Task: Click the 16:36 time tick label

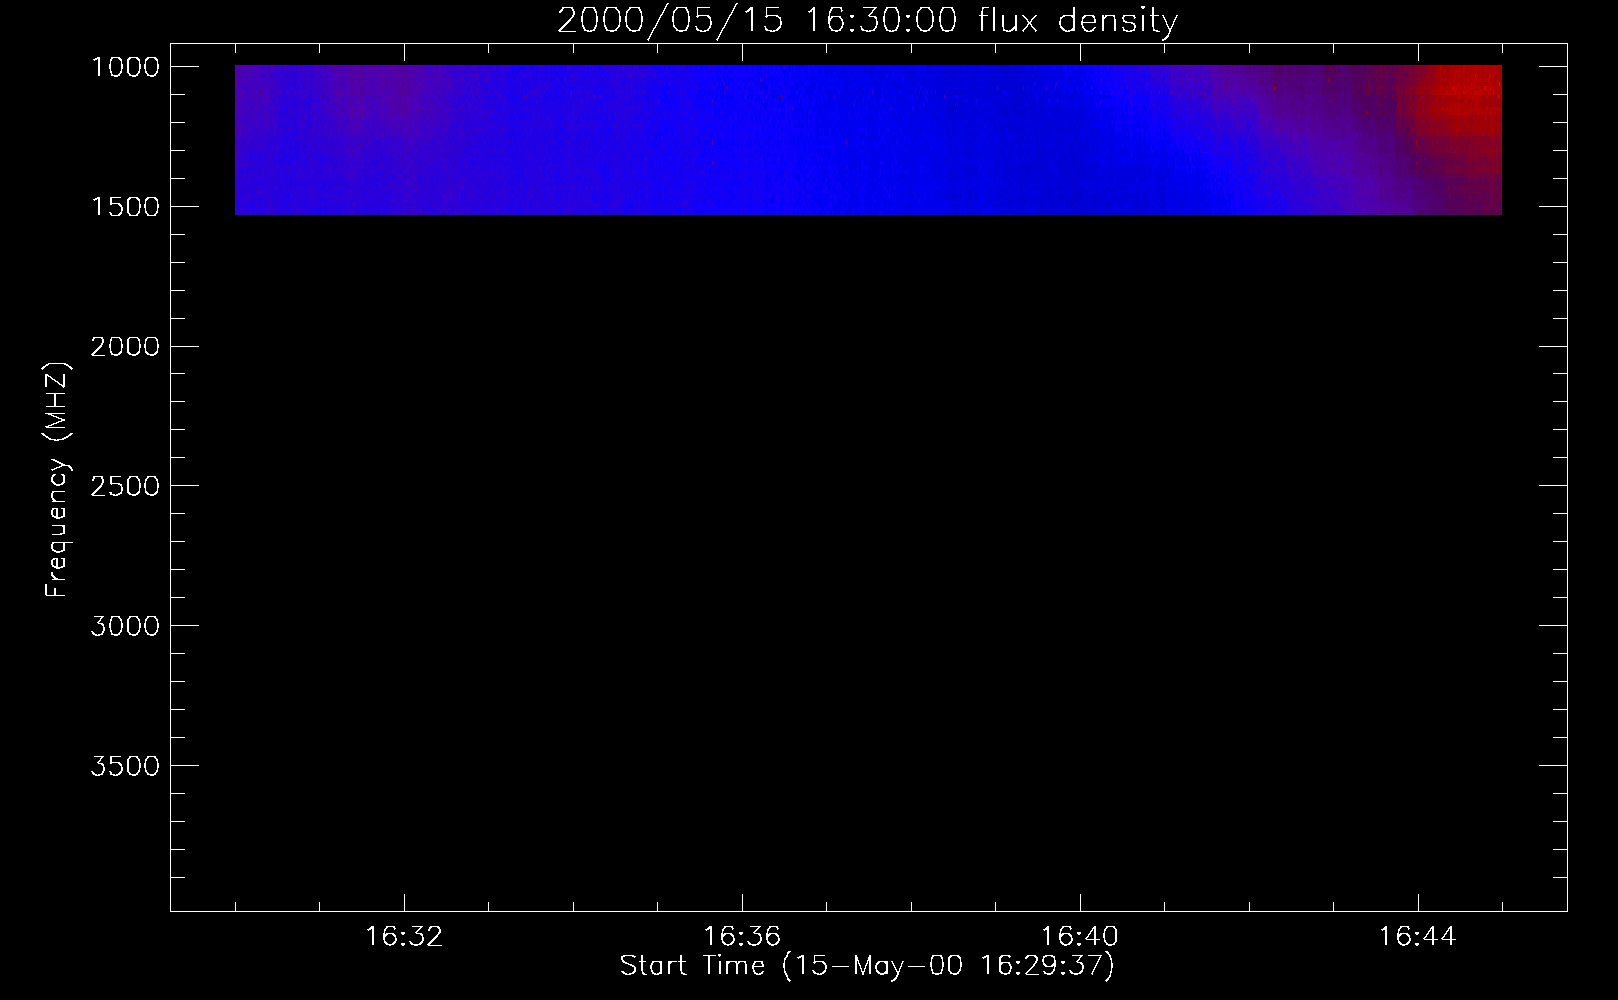Action: tap(742, 937)
